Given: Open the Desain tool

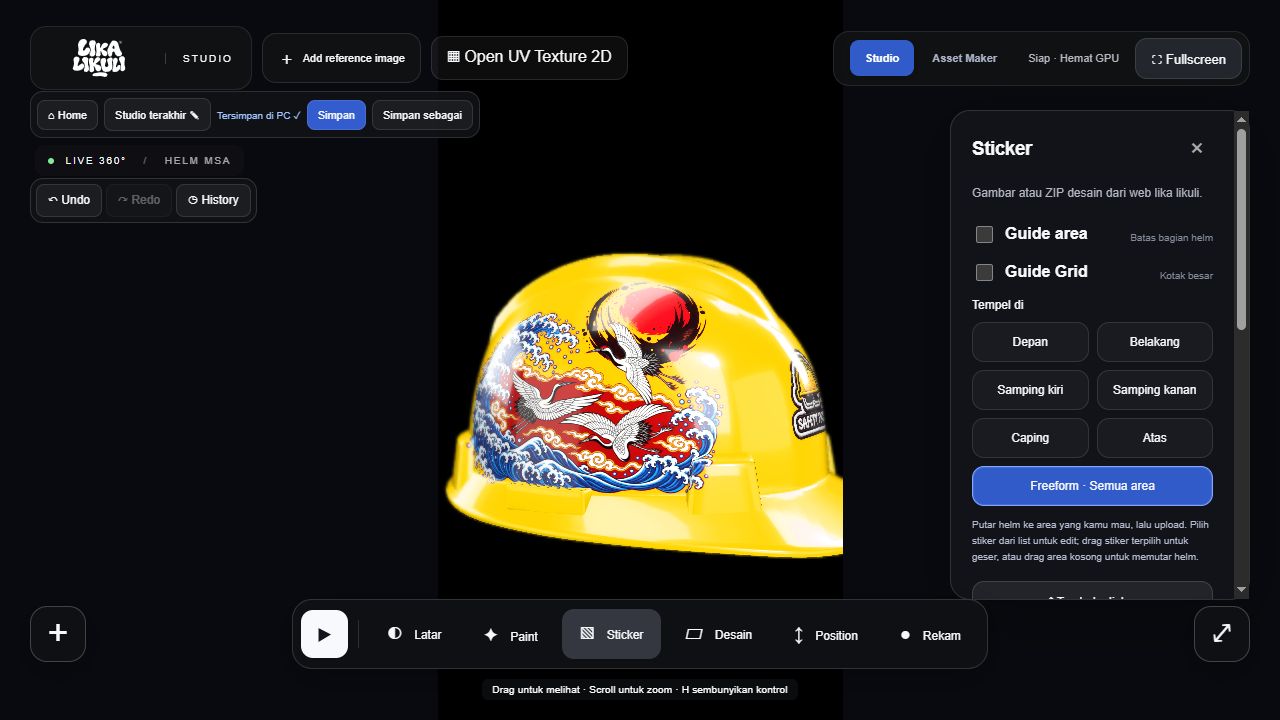Looking at the screenshot, I should point(719,634).
